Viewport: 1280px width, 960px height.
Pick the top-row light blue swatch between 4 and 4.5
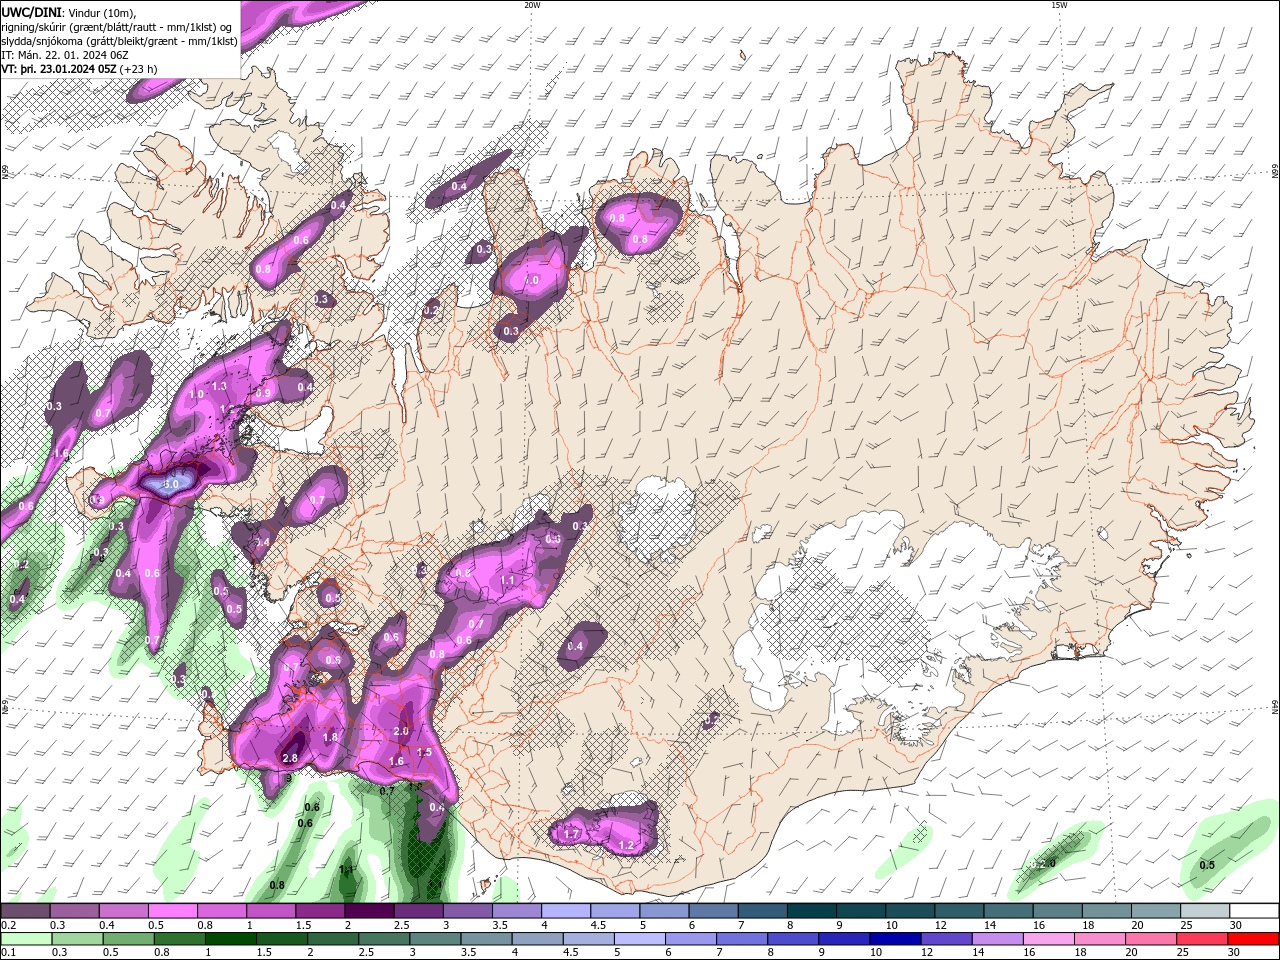[566, 911]
